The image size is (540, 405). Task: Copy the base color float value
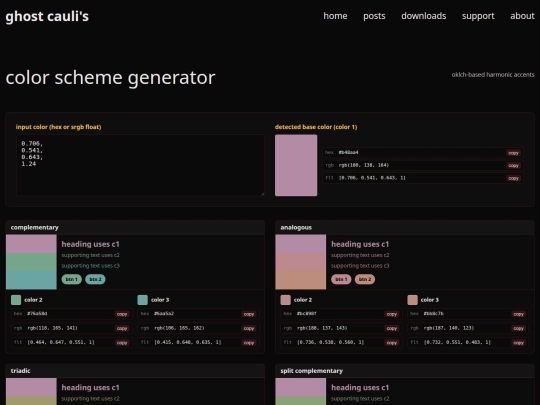[x=513, y=178]
